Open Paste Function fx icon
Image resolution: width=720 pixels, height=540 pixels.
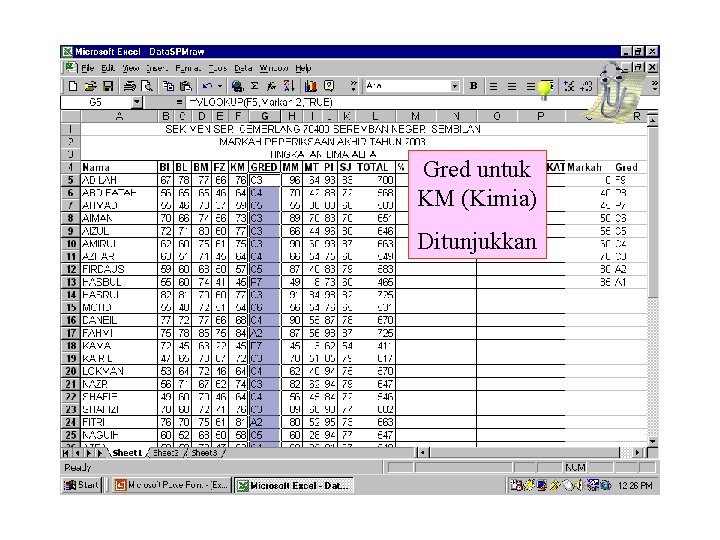[271, 86]
